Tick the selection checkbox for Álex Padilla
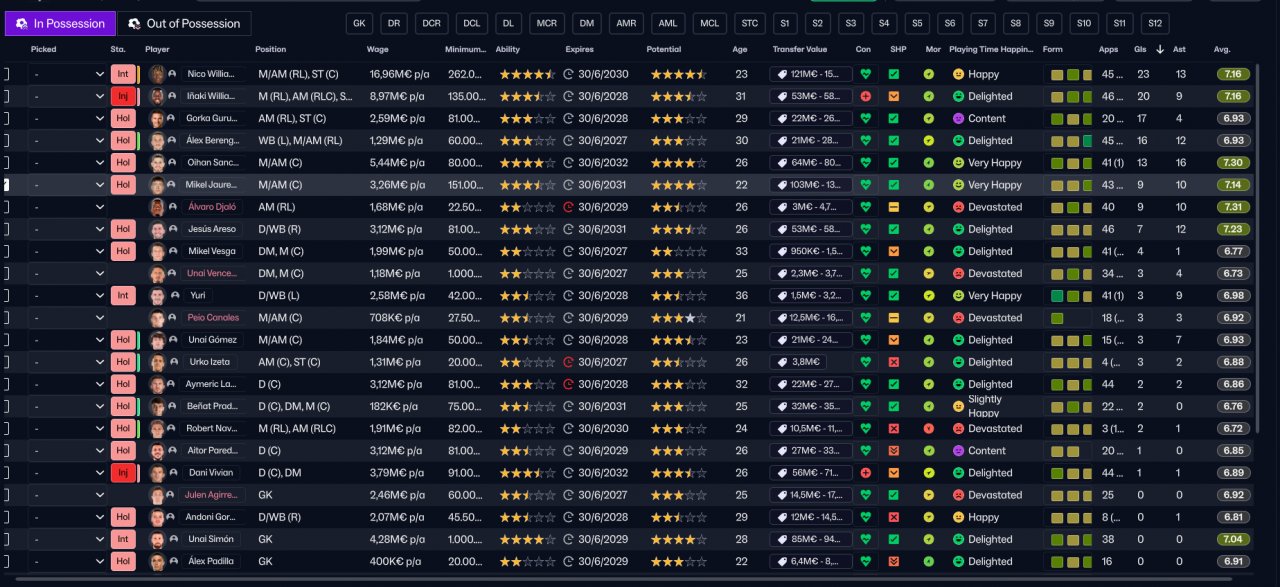Image resolution: width=1280 pixels, height=587 pixels. click(x=5, y=561)
